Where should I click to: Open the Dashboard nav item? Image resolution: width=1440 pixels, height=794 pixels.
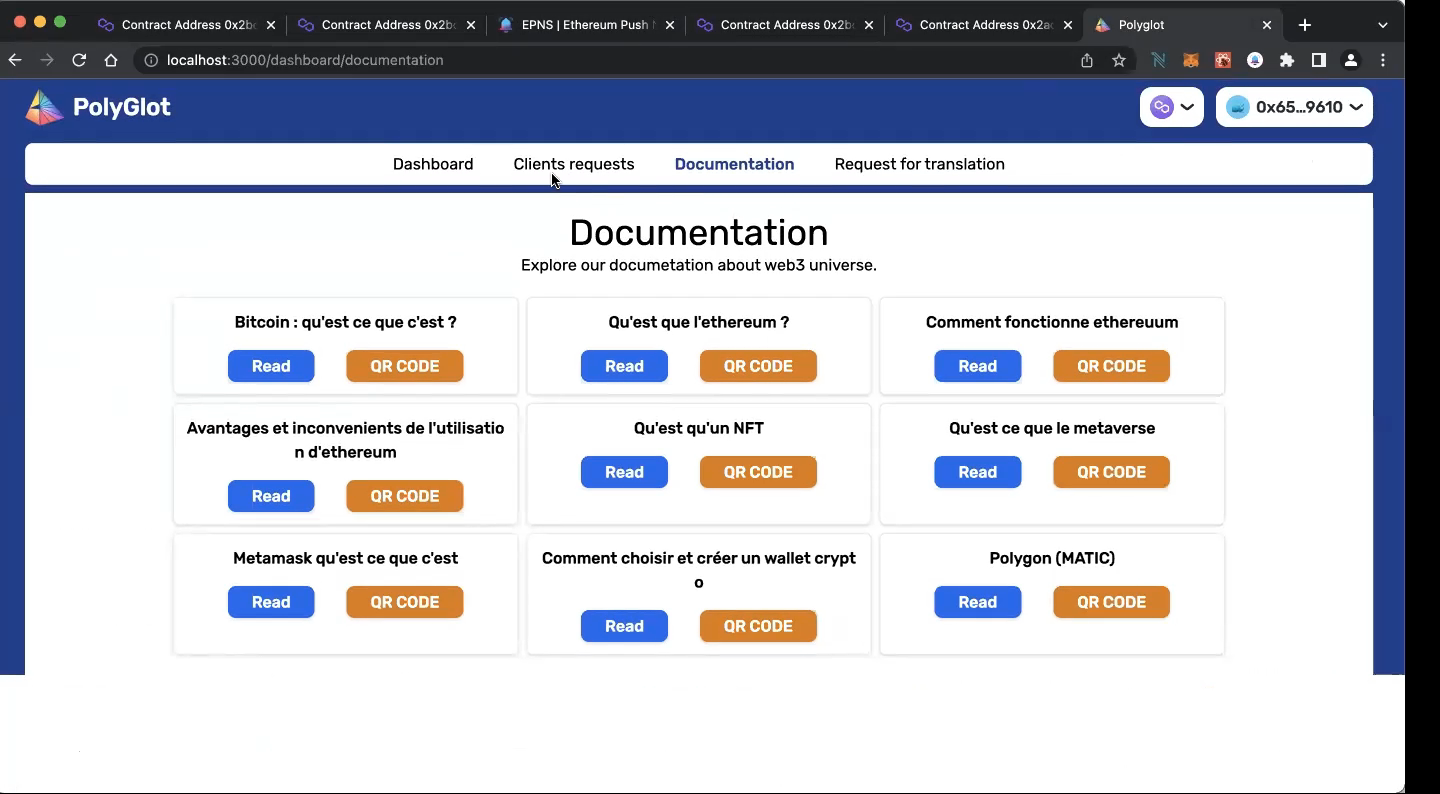point(433,164)
